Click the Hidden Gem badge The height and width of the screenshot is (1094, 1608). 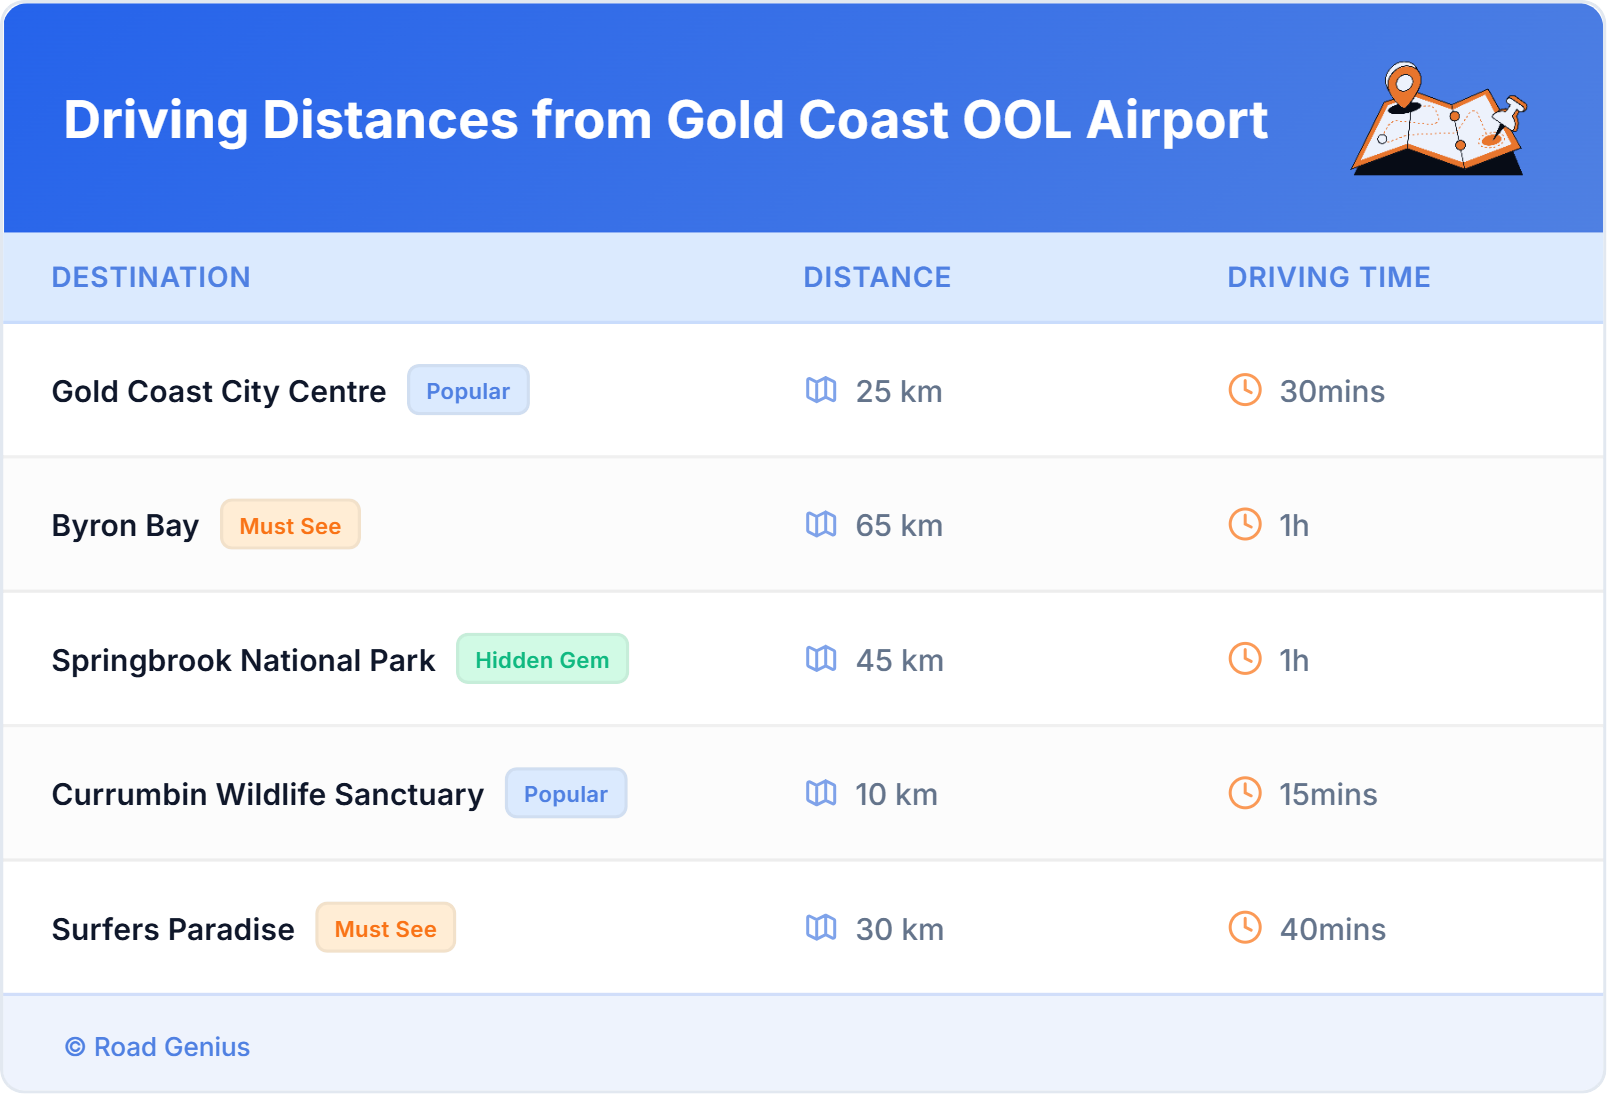click(x=542, y=660)
